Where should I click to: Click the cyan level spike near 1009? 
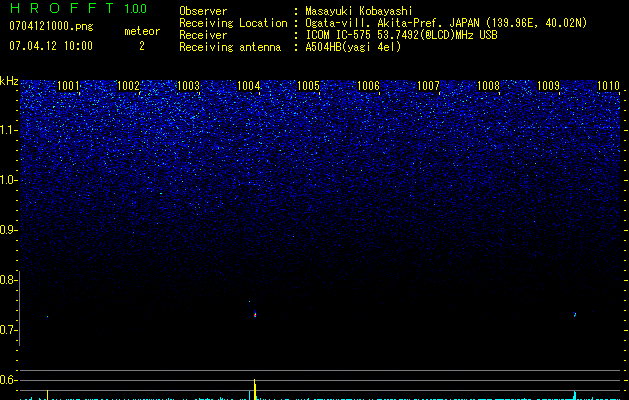click(575, 395)
